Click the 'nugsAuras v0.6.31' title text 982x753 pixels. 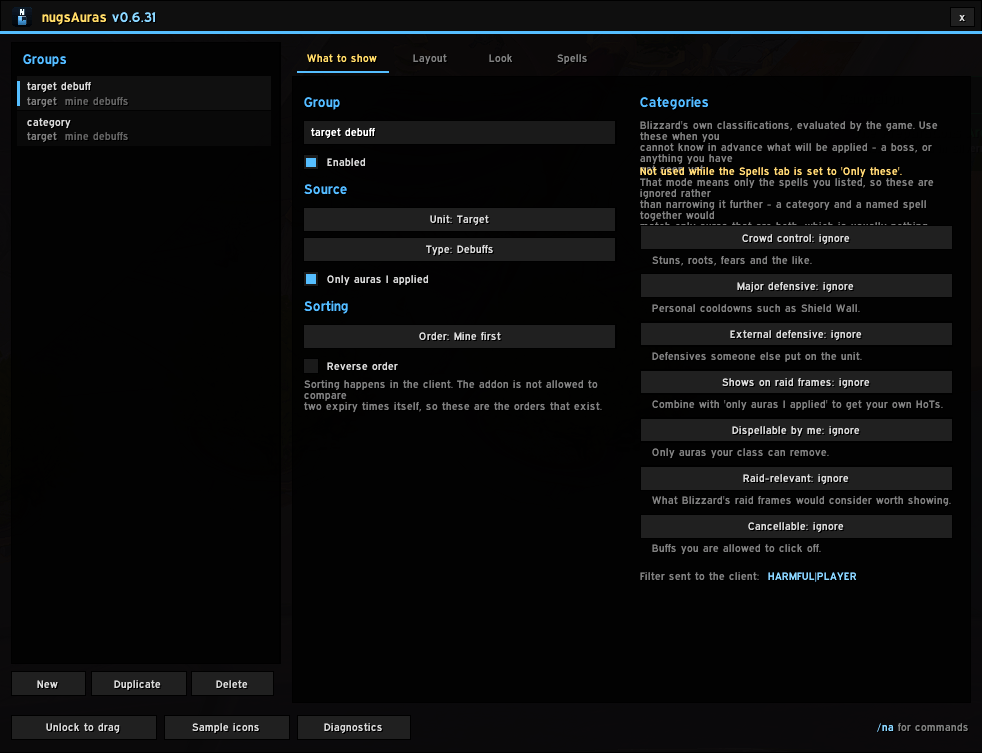(98, 18)
